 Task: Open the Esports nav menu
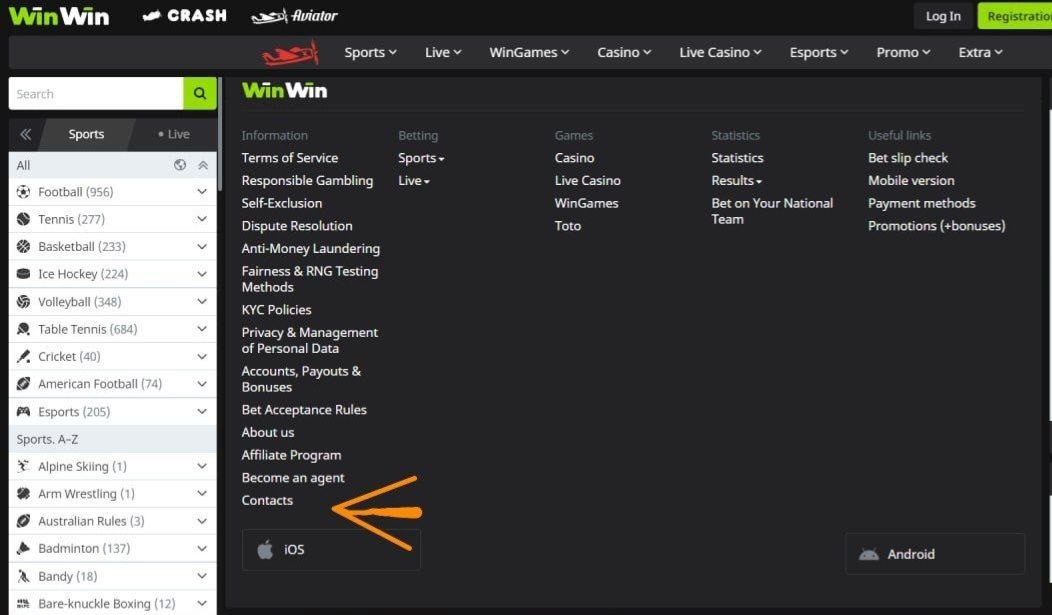(819, 52)
